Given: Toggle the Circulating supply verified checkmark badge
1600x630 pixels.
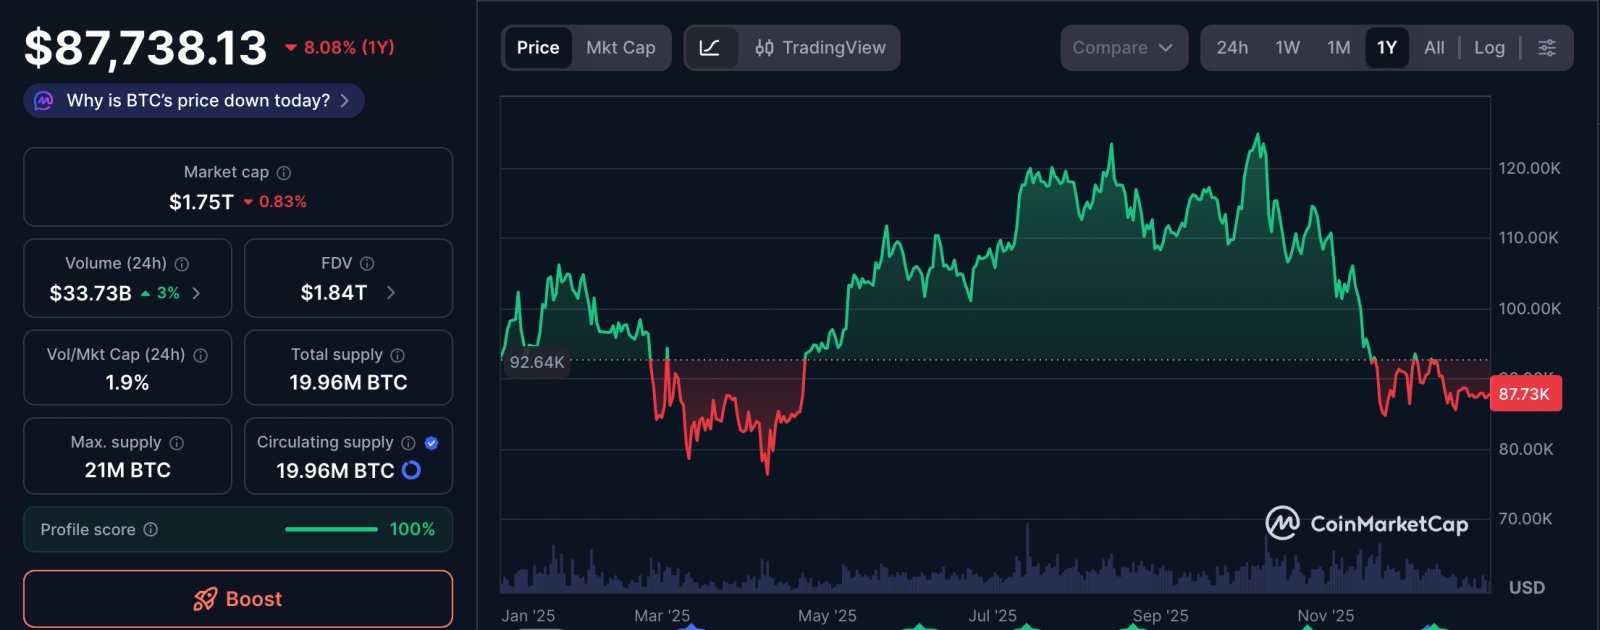Looking at the screenshot, I should click(x=430, y=441).
